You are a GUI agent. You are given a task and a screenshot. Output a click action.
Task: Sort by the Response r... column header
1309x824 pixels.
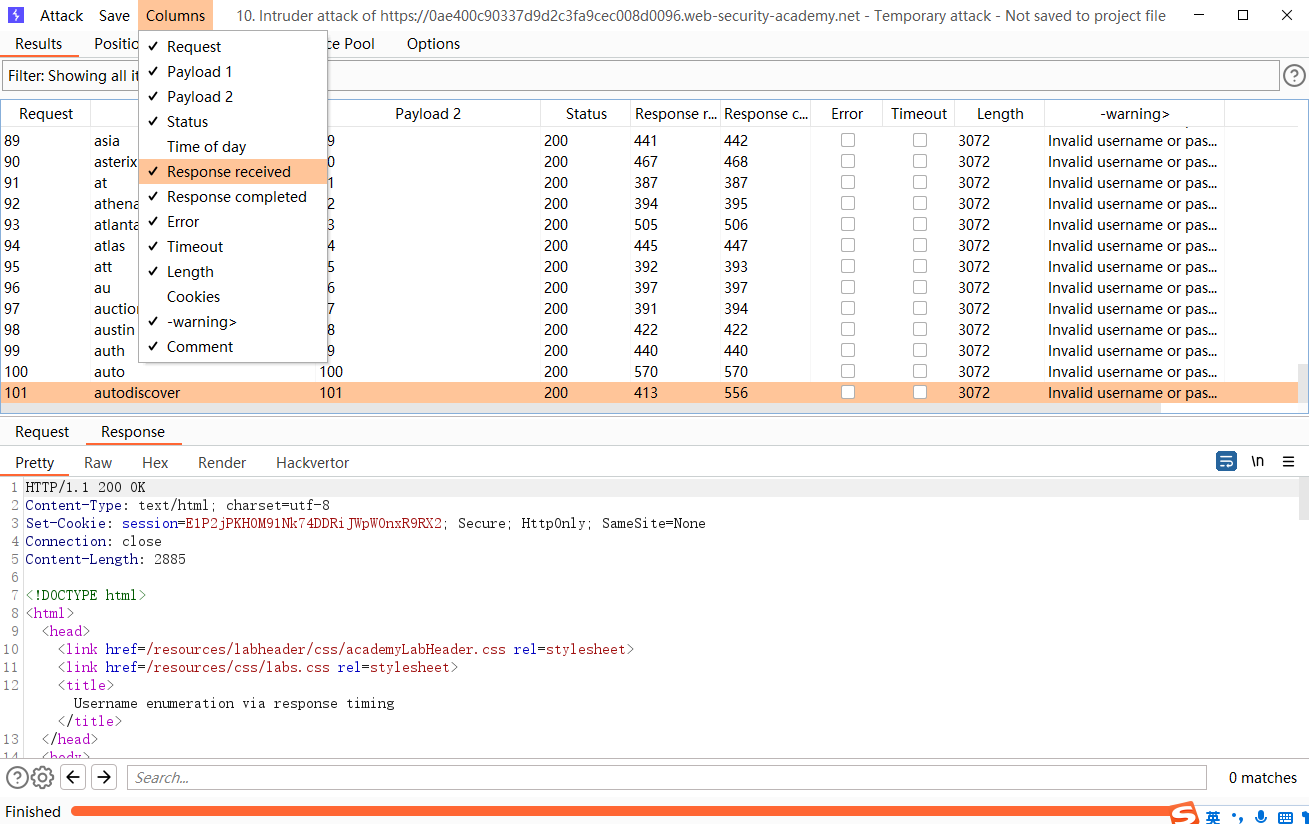pos(675,113)
